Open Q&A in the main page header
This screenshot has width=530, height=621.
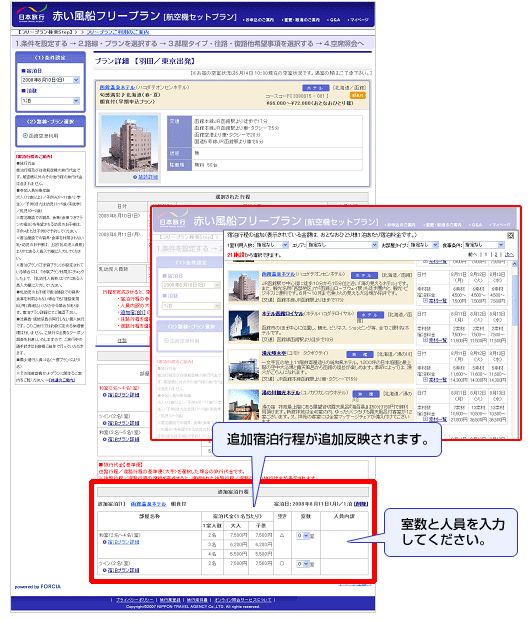334,20
